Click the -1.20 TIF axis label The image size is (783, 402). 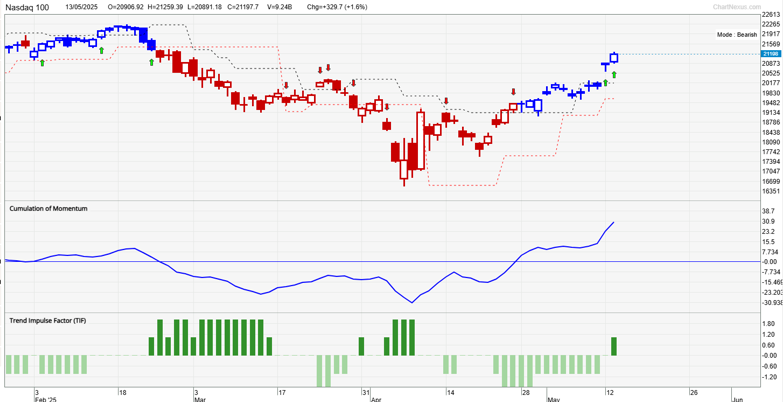click(771, 377)
